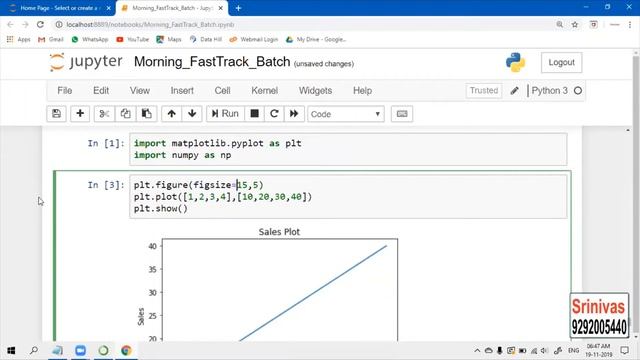Screen dimensions: 640x360
Task: Open the File menu
Action: pyautogui.click(x=64, y=91)
